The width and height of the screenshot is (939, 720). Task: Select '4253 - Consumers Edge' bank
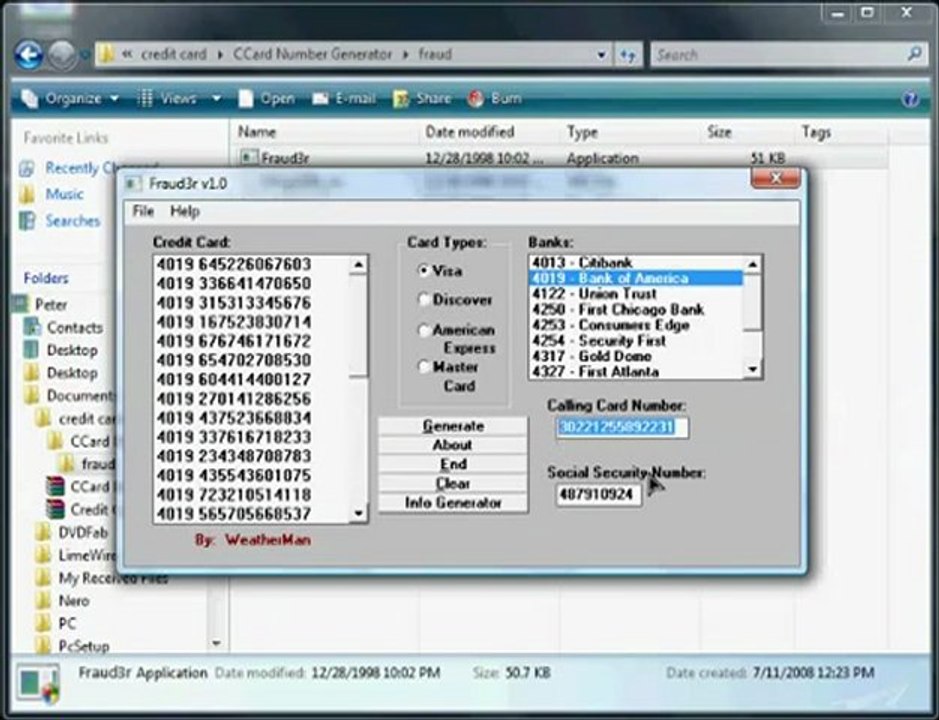click(636, 325)
